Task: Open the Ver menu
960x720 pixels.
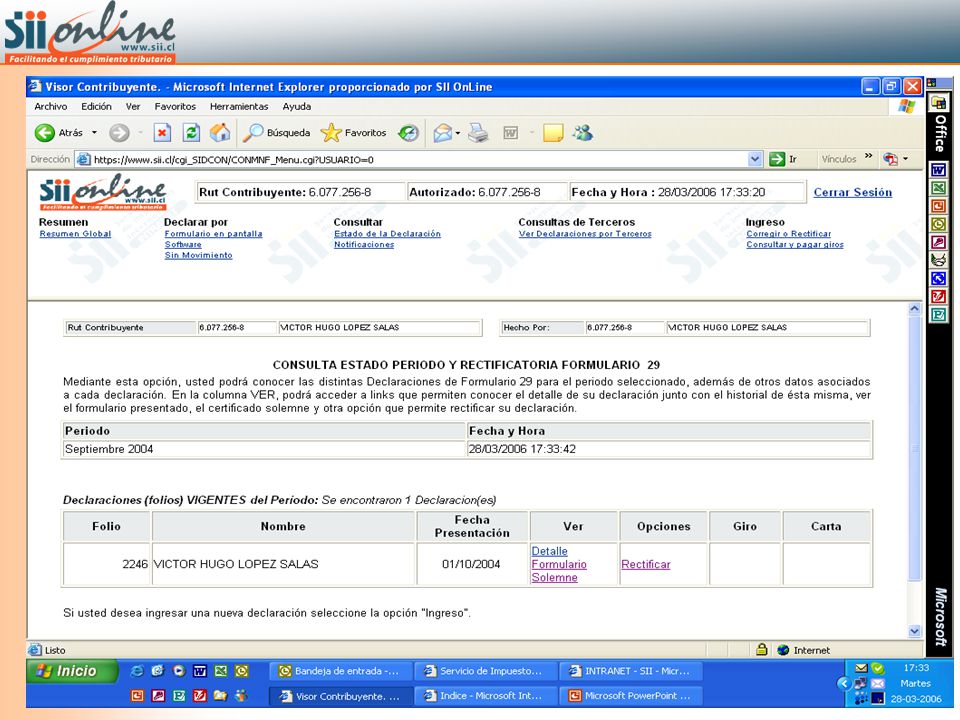Action: click(133, 107)
